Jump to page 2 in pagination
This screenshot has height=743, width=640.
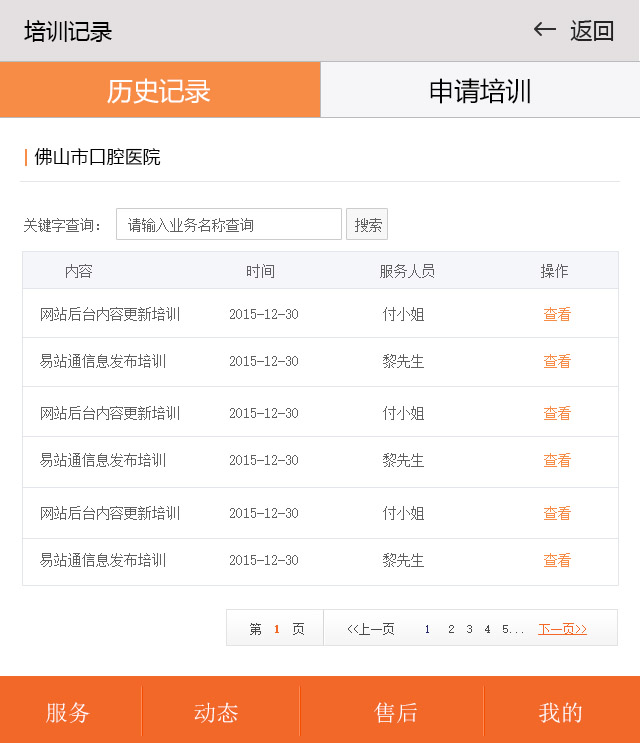tap(451, 629)
